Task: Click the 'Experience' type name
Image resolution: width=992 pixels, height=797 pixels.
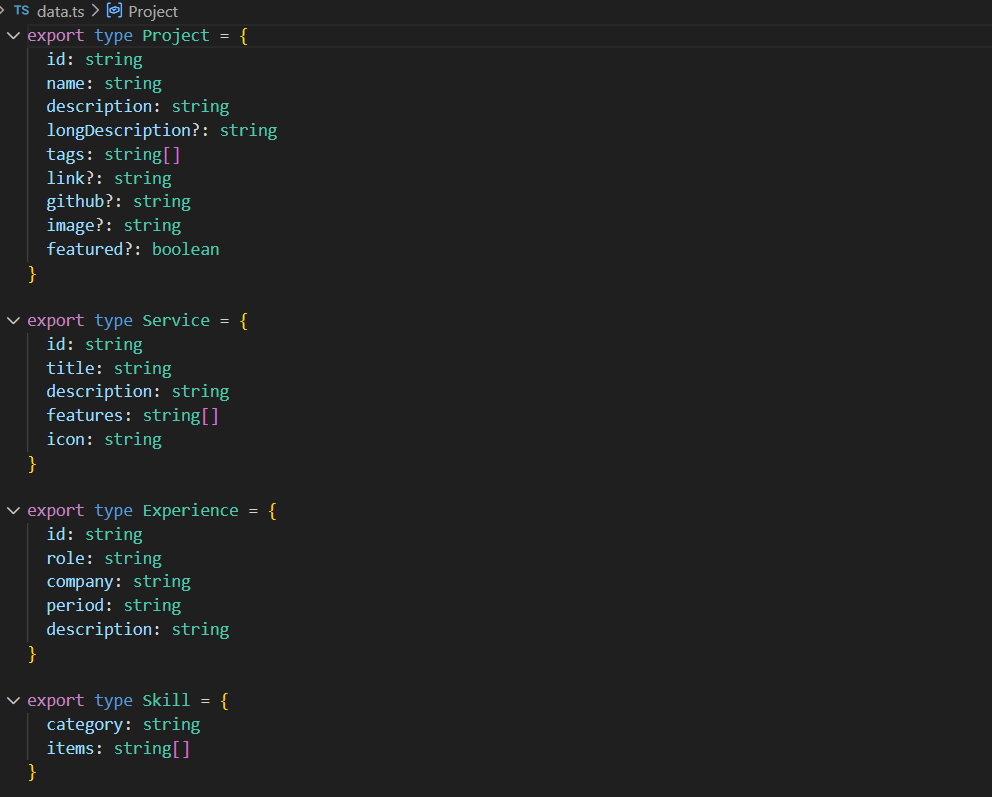Action: tap(190, 510)
